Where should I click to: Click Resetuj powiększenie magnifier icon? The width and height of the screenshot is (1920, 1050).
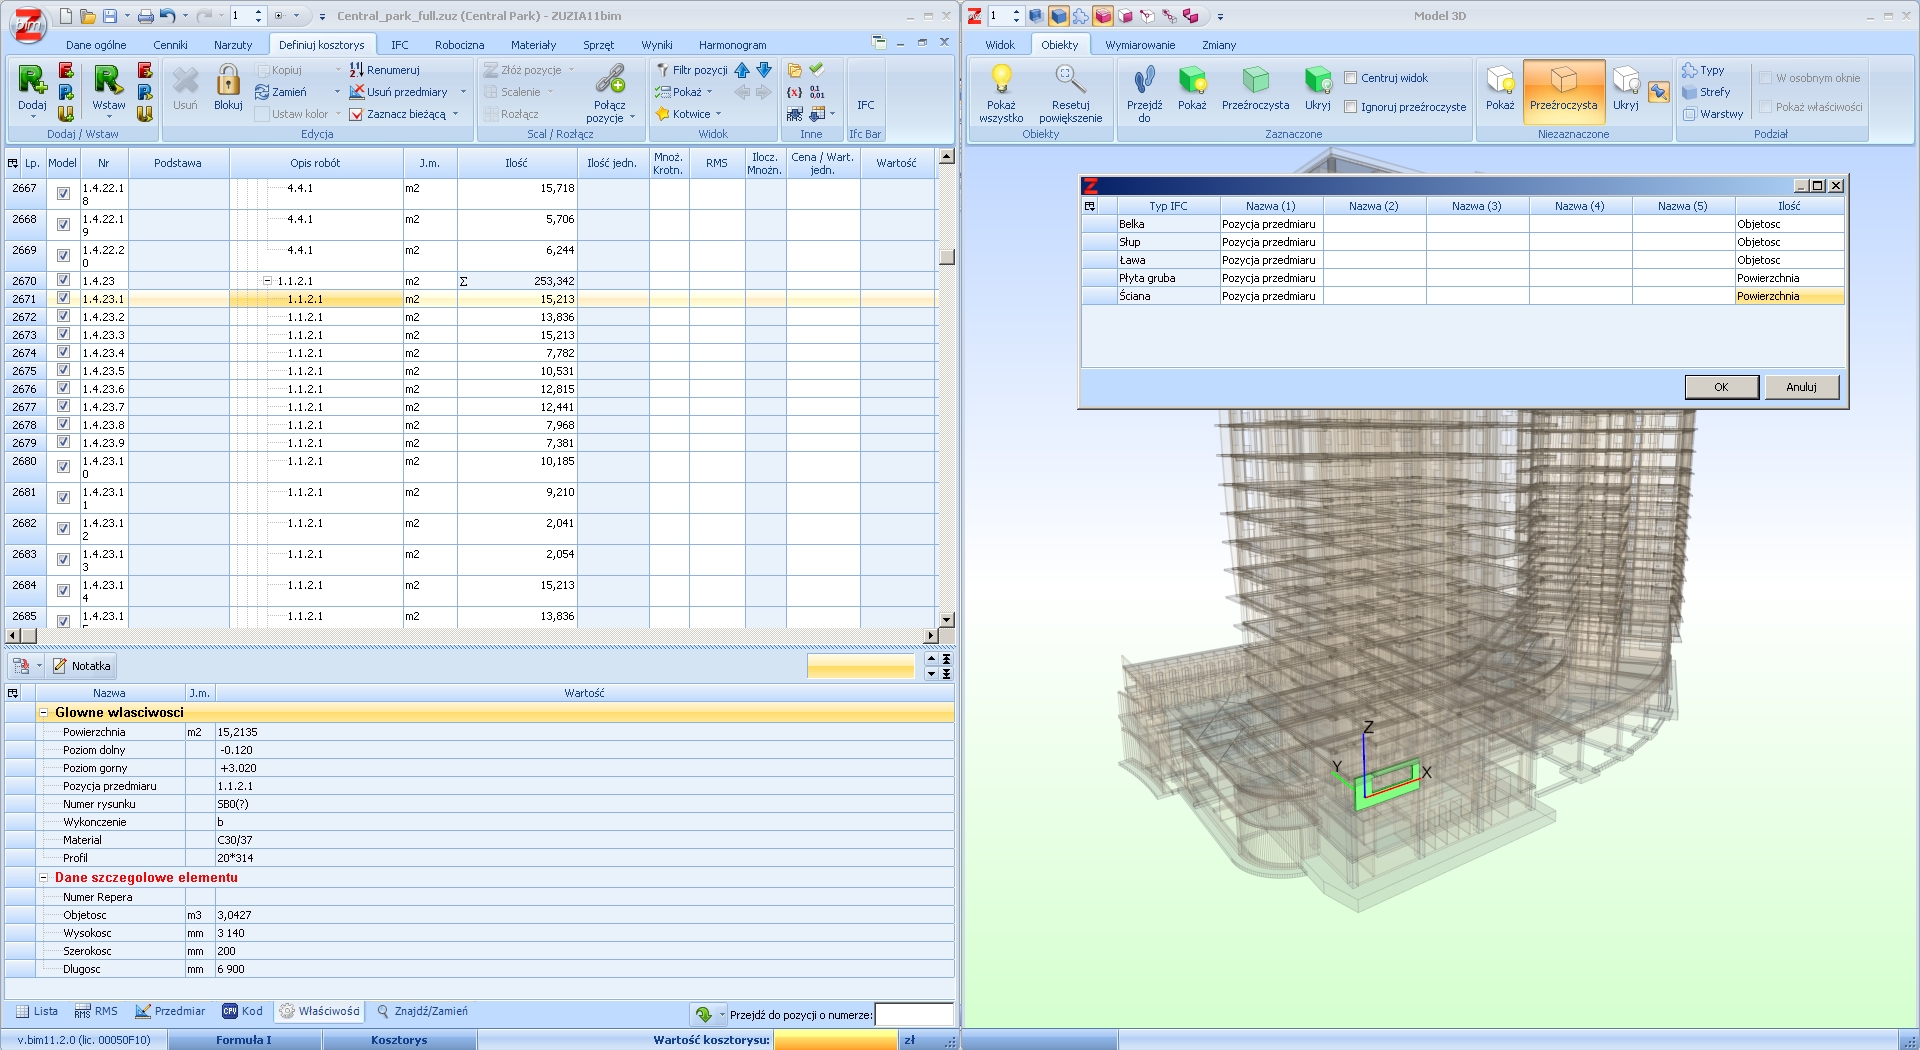click(x=1069, y=80)
